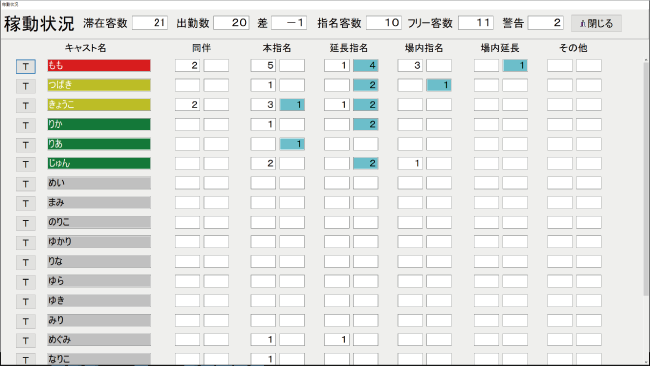Select the gray みり cast name bar
Viewport: 651px width, 366px height.
pos(99,320)
